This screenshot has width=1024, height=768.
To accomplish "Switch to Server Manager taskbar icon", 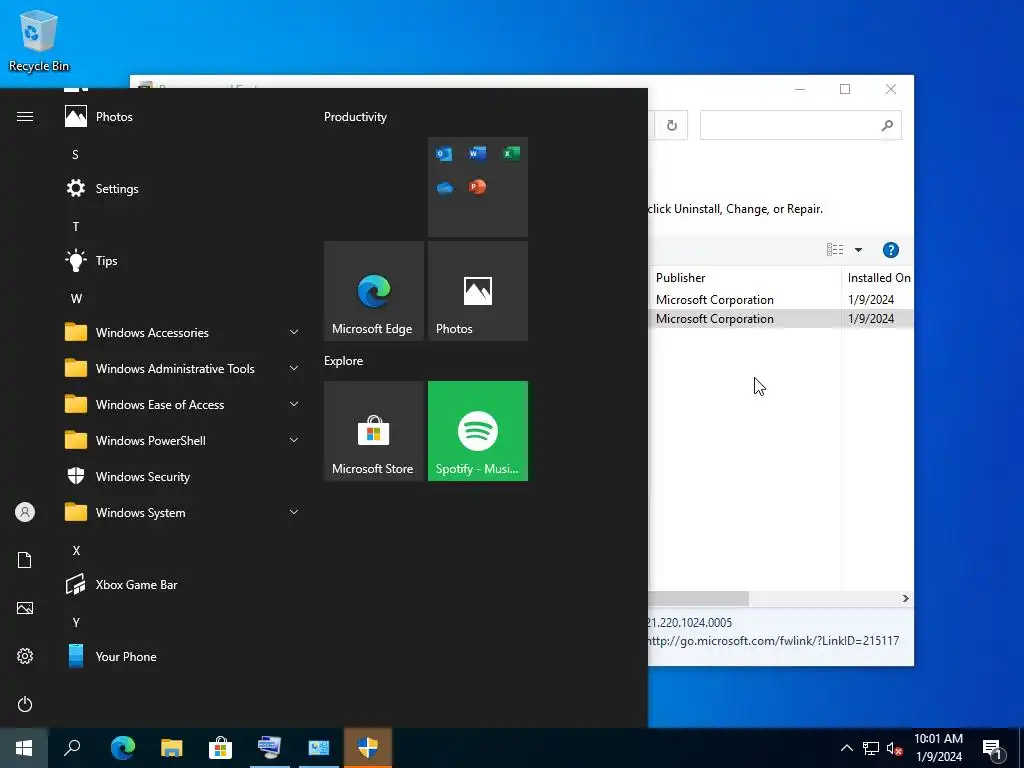I will click(x=270, y=748).
